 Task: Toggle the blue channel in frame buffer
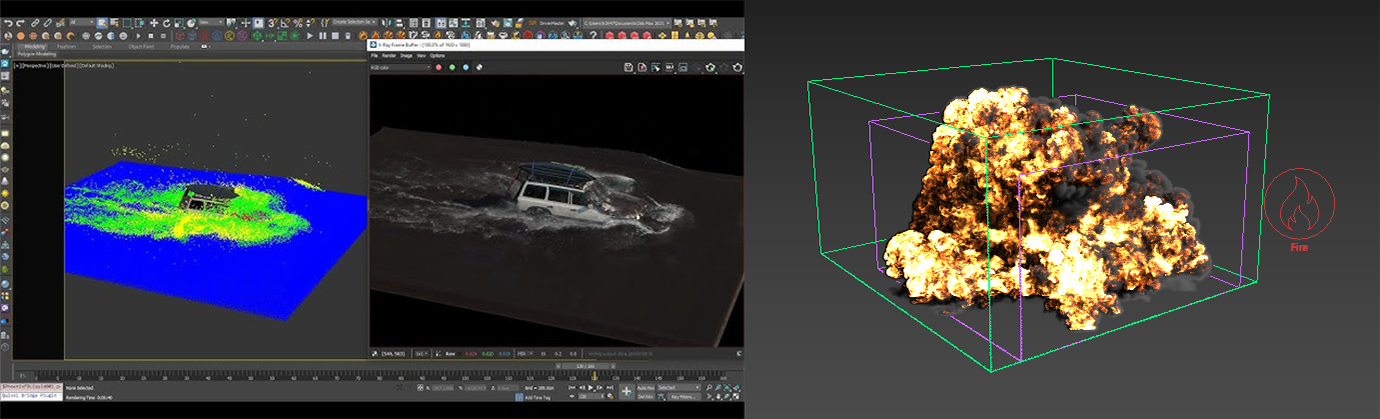tap(465, 67)
